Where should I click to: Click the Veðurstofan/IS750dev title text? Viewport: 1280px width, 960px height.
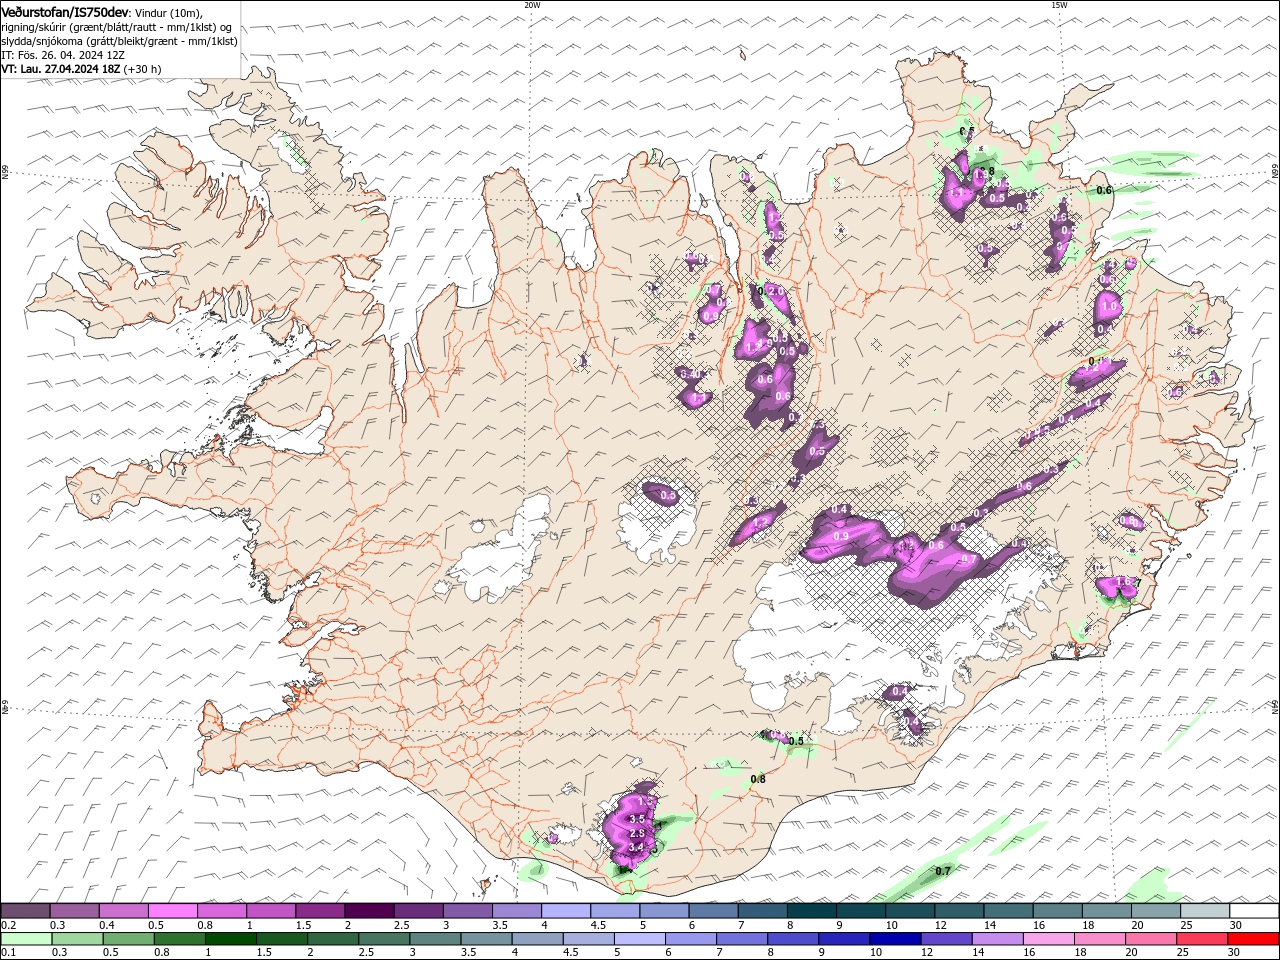pos(65,11)
